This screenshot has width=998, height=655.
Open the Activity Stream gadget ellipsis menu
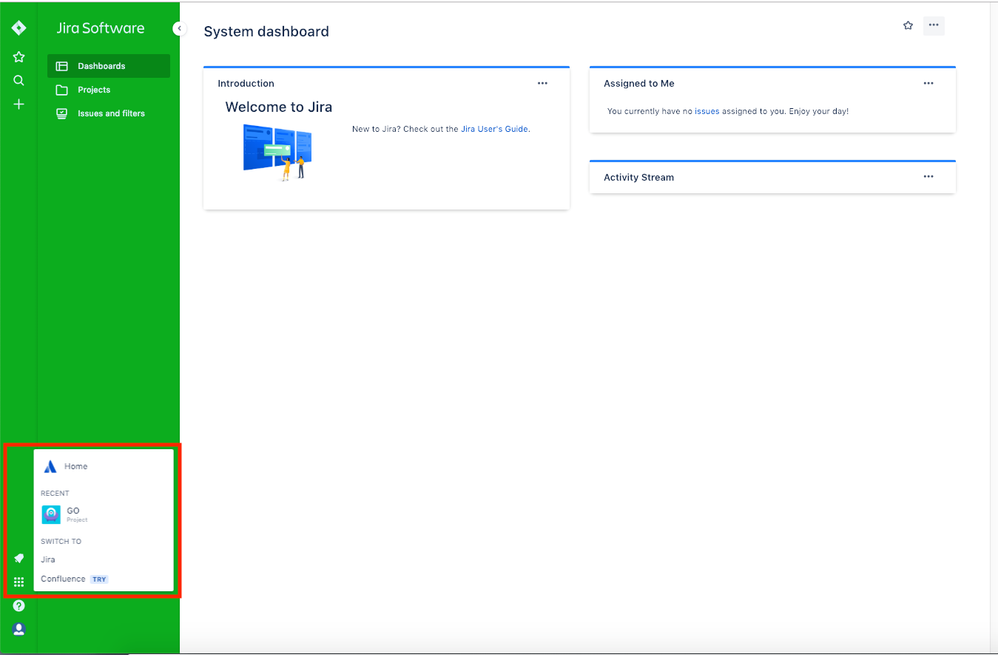click(x=929, y=176)
